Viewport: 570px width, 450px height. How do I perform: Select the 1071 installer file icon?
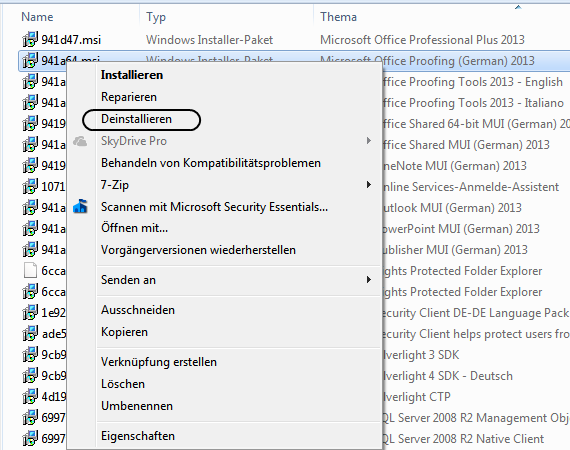(x=30, y=186)
